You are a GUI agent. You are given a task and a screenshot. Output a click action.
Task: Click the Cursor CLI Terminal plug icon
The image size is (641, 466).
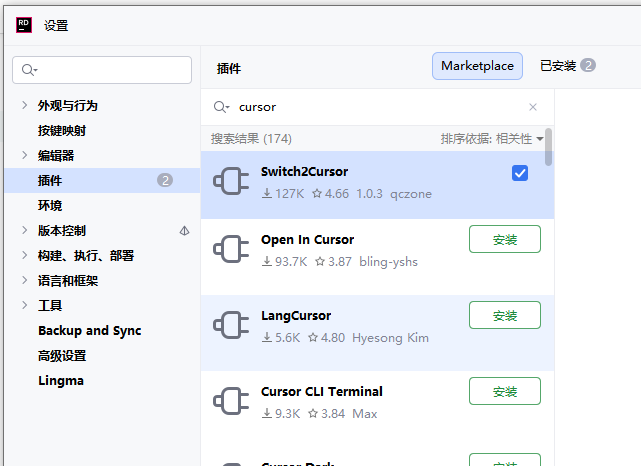click(x=231, y=401)
